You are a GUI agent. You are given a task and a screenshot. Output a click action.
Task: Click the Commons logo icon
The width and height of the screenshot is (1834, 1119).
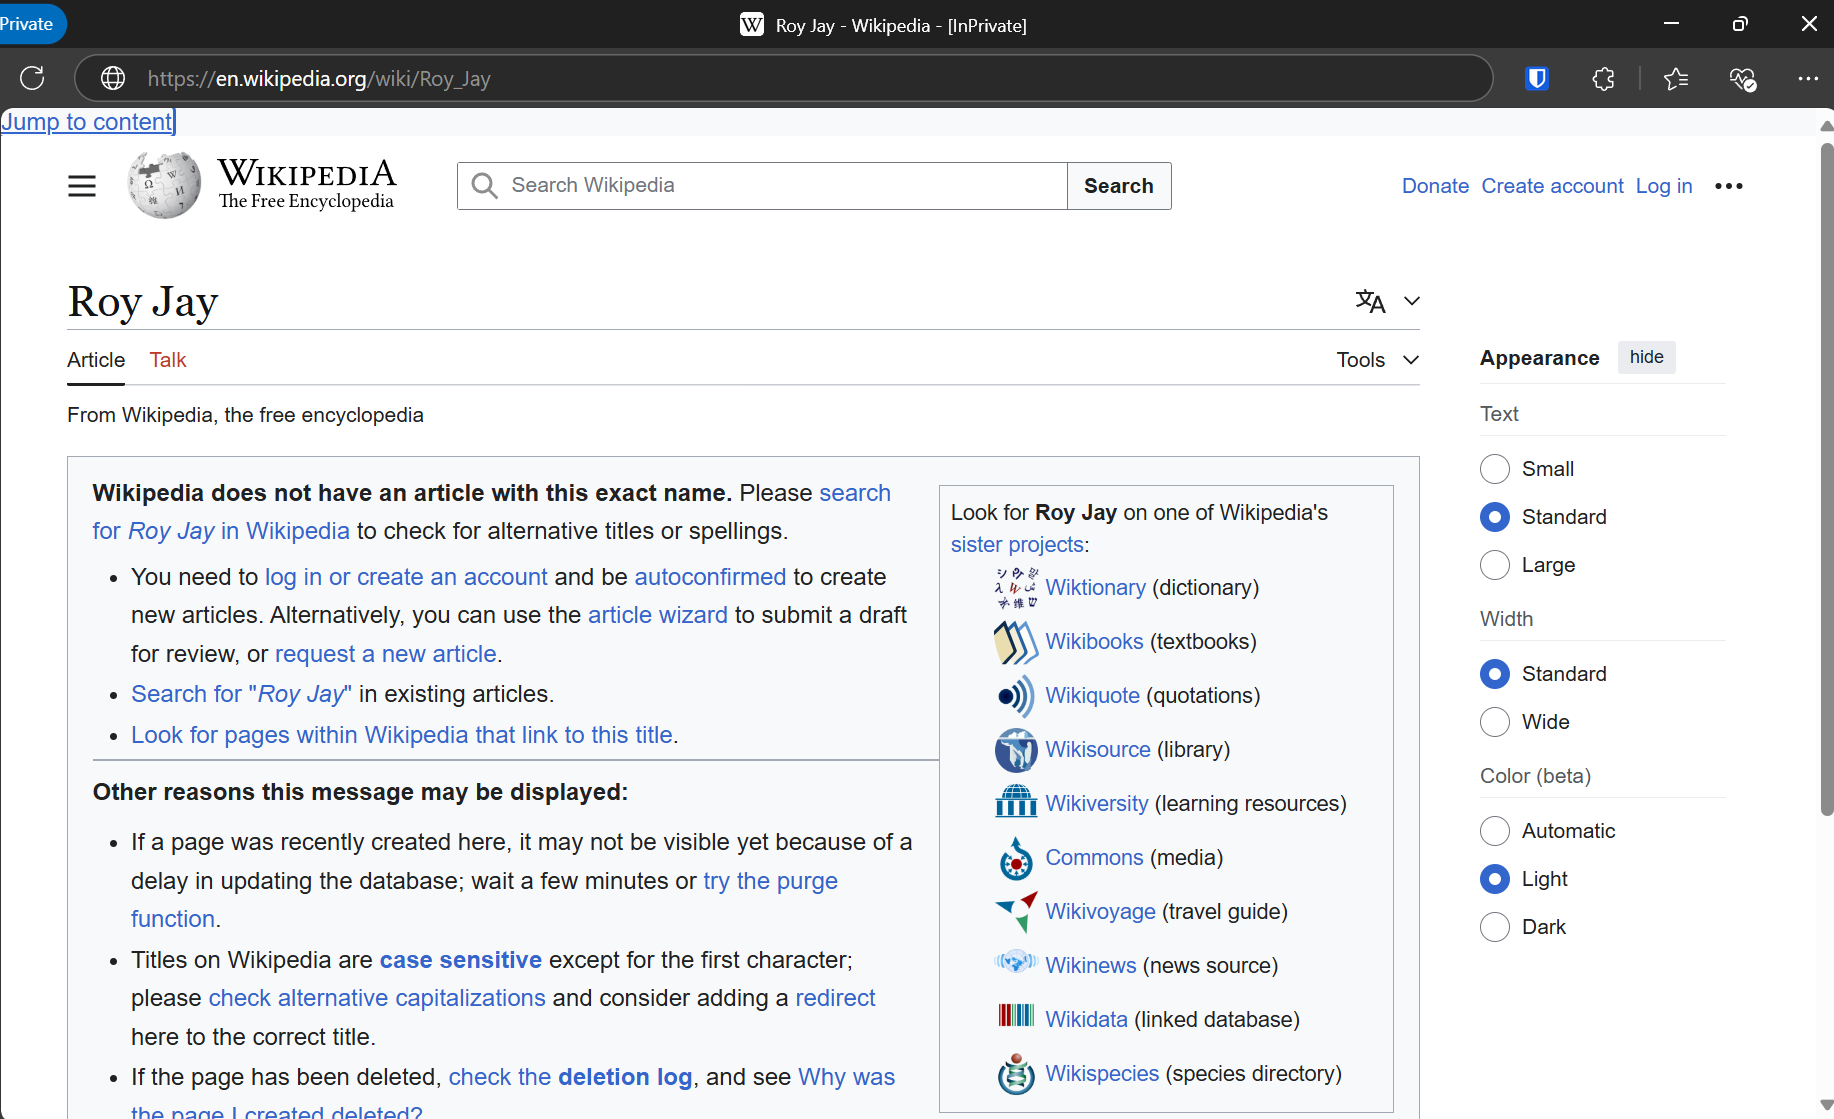(1016, 858)
